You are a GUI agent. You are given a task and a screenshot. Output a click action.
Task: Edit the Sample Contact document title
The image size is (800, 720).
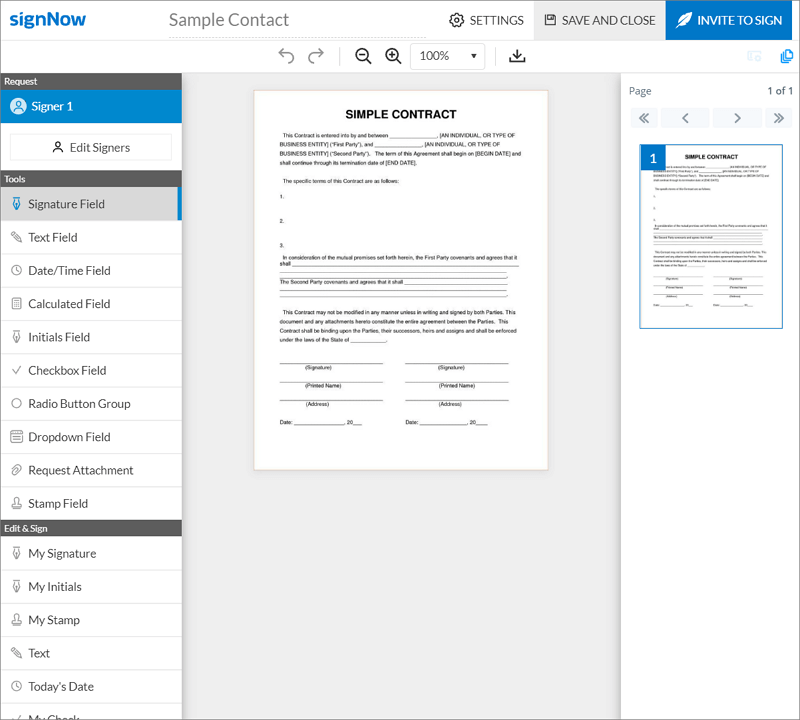[297, 20]
